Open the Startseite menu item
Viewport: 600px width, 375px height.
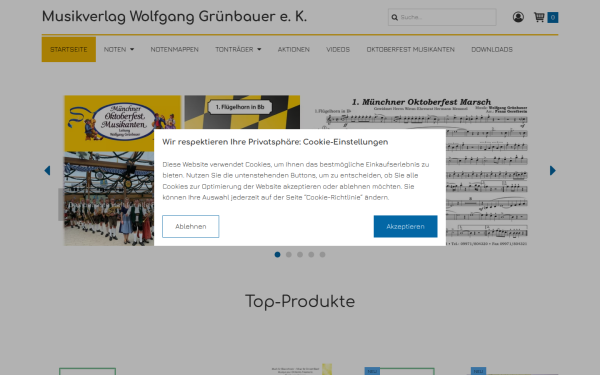coord(69,49)
